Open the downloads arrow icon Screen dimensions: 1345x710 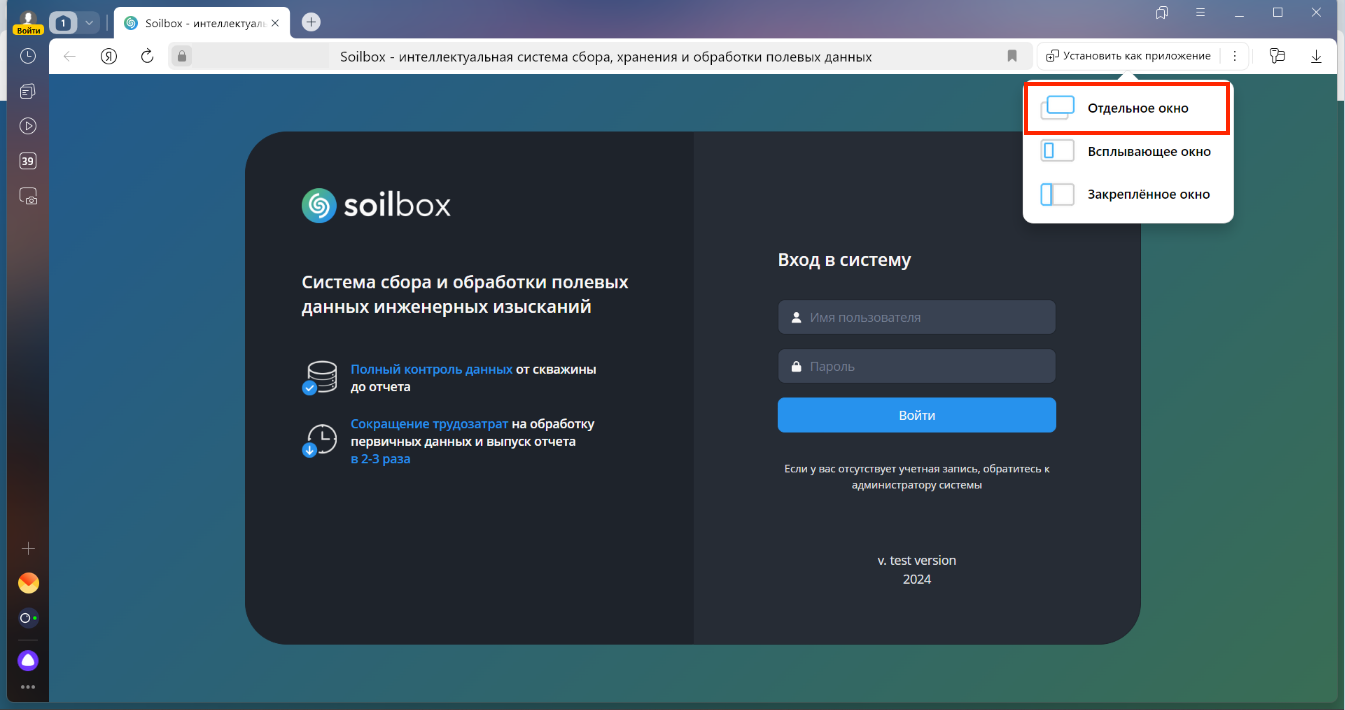(x=1316, y=56)
